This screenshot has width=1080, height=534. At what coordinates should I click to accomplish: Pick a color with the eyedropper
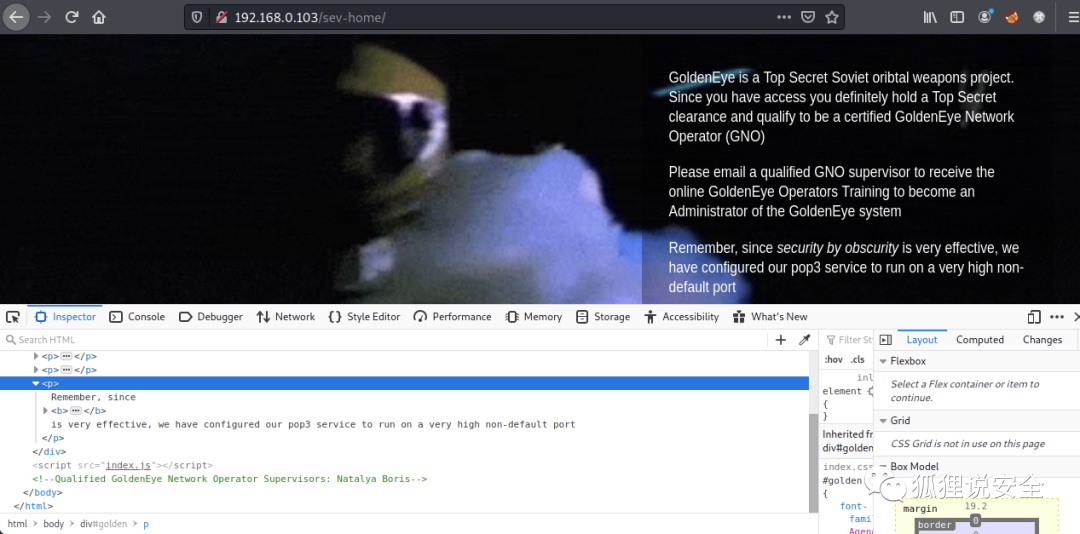point(804,340)
